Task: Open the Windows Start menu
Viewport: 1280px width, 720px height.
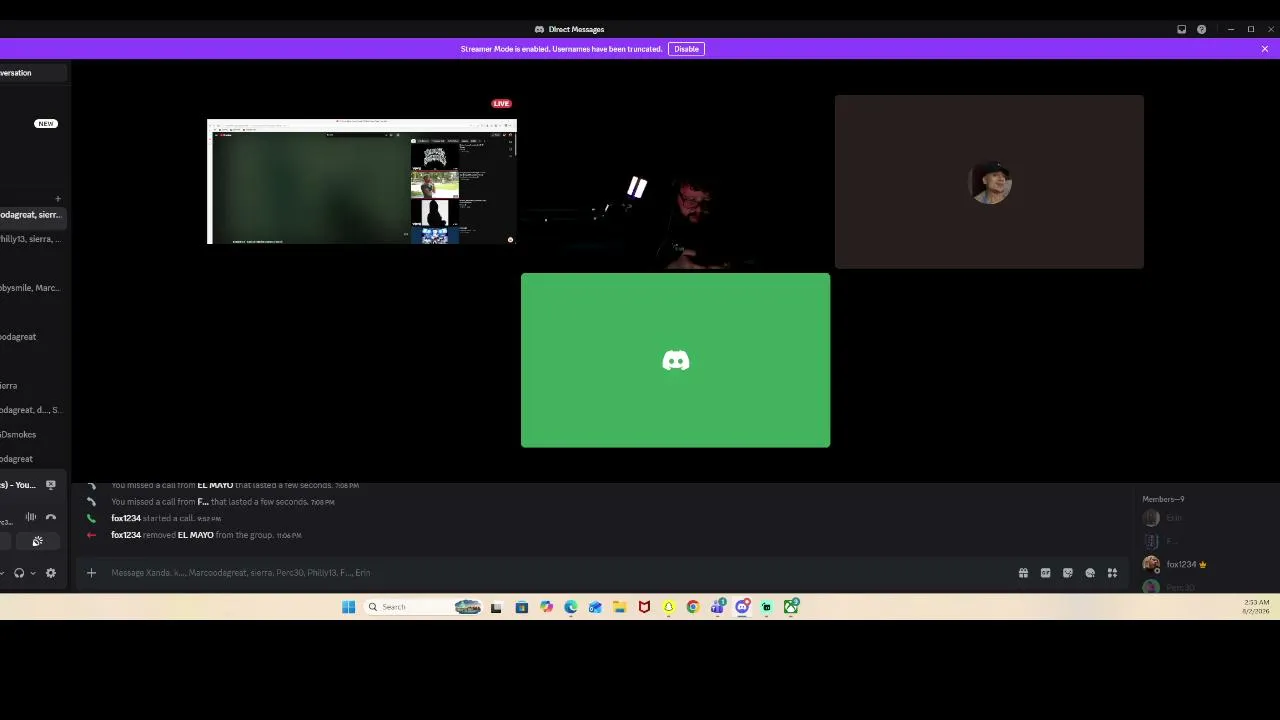Action: [x=348, y=607]
